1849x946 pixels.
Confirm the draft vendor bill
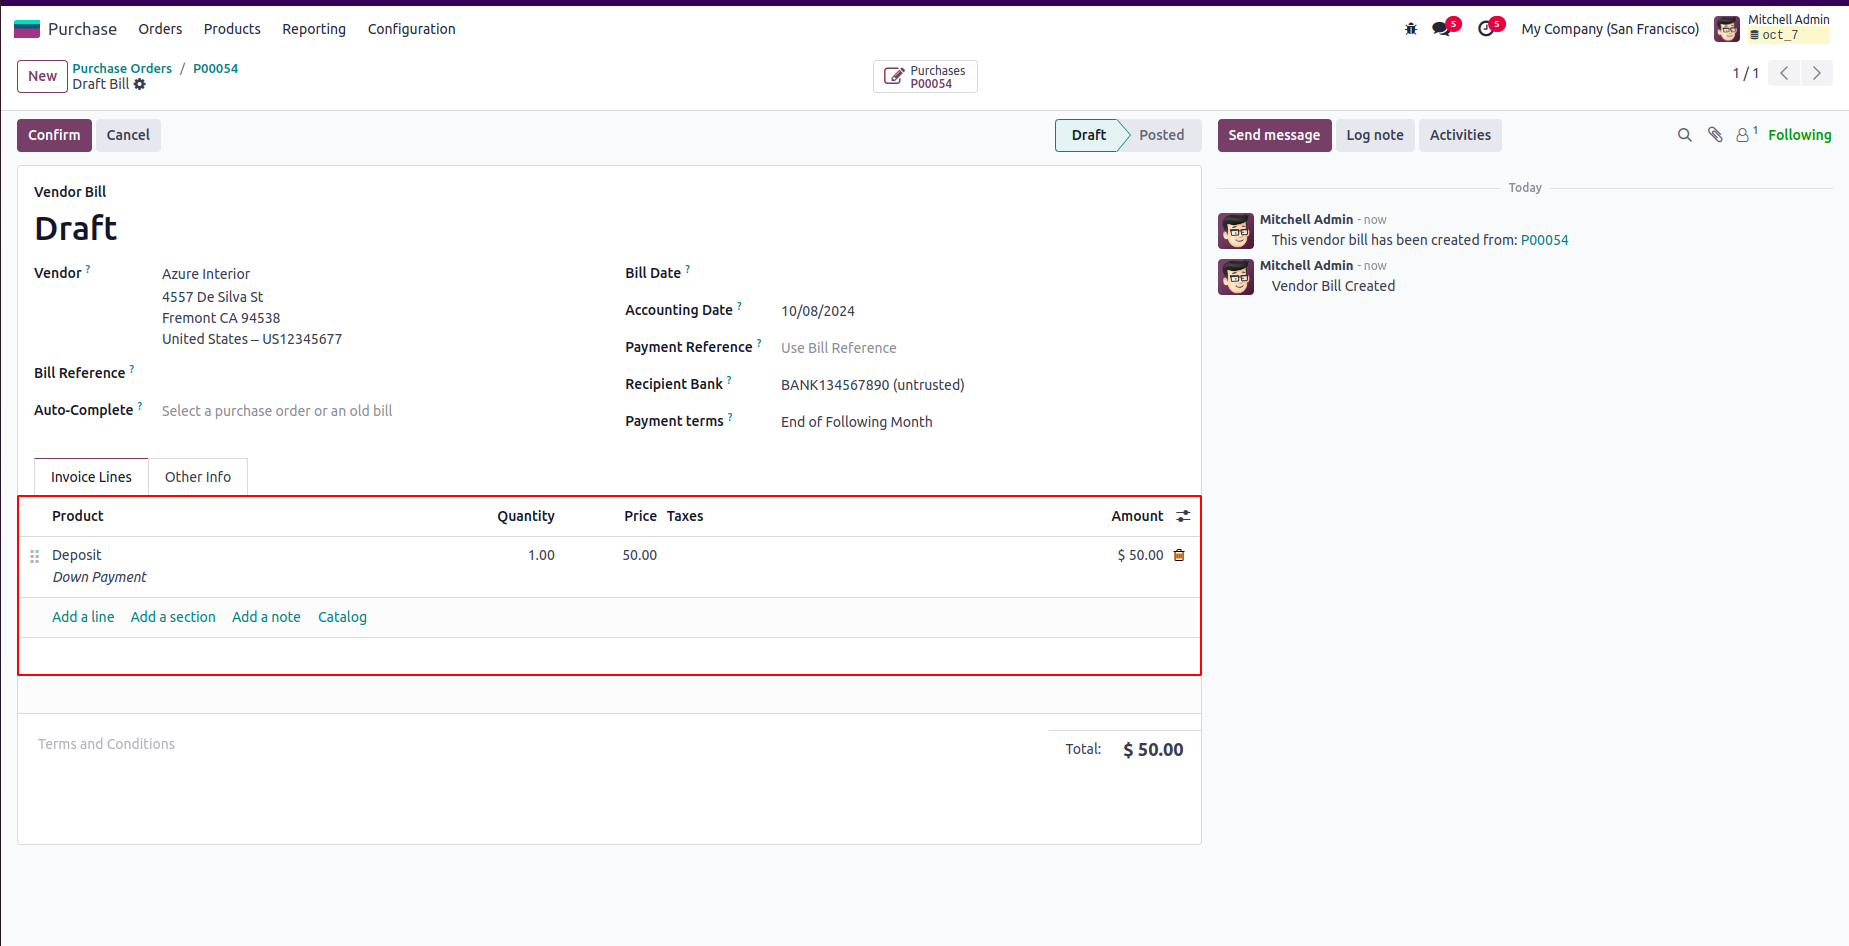tap(54, 135)
